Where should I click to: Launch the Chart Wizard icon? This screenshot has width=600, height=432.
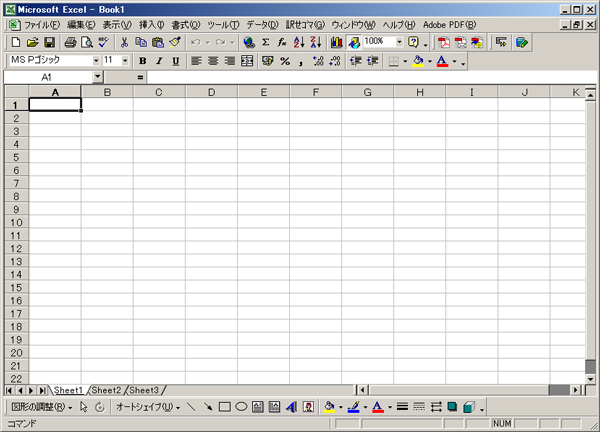point(337,42)
